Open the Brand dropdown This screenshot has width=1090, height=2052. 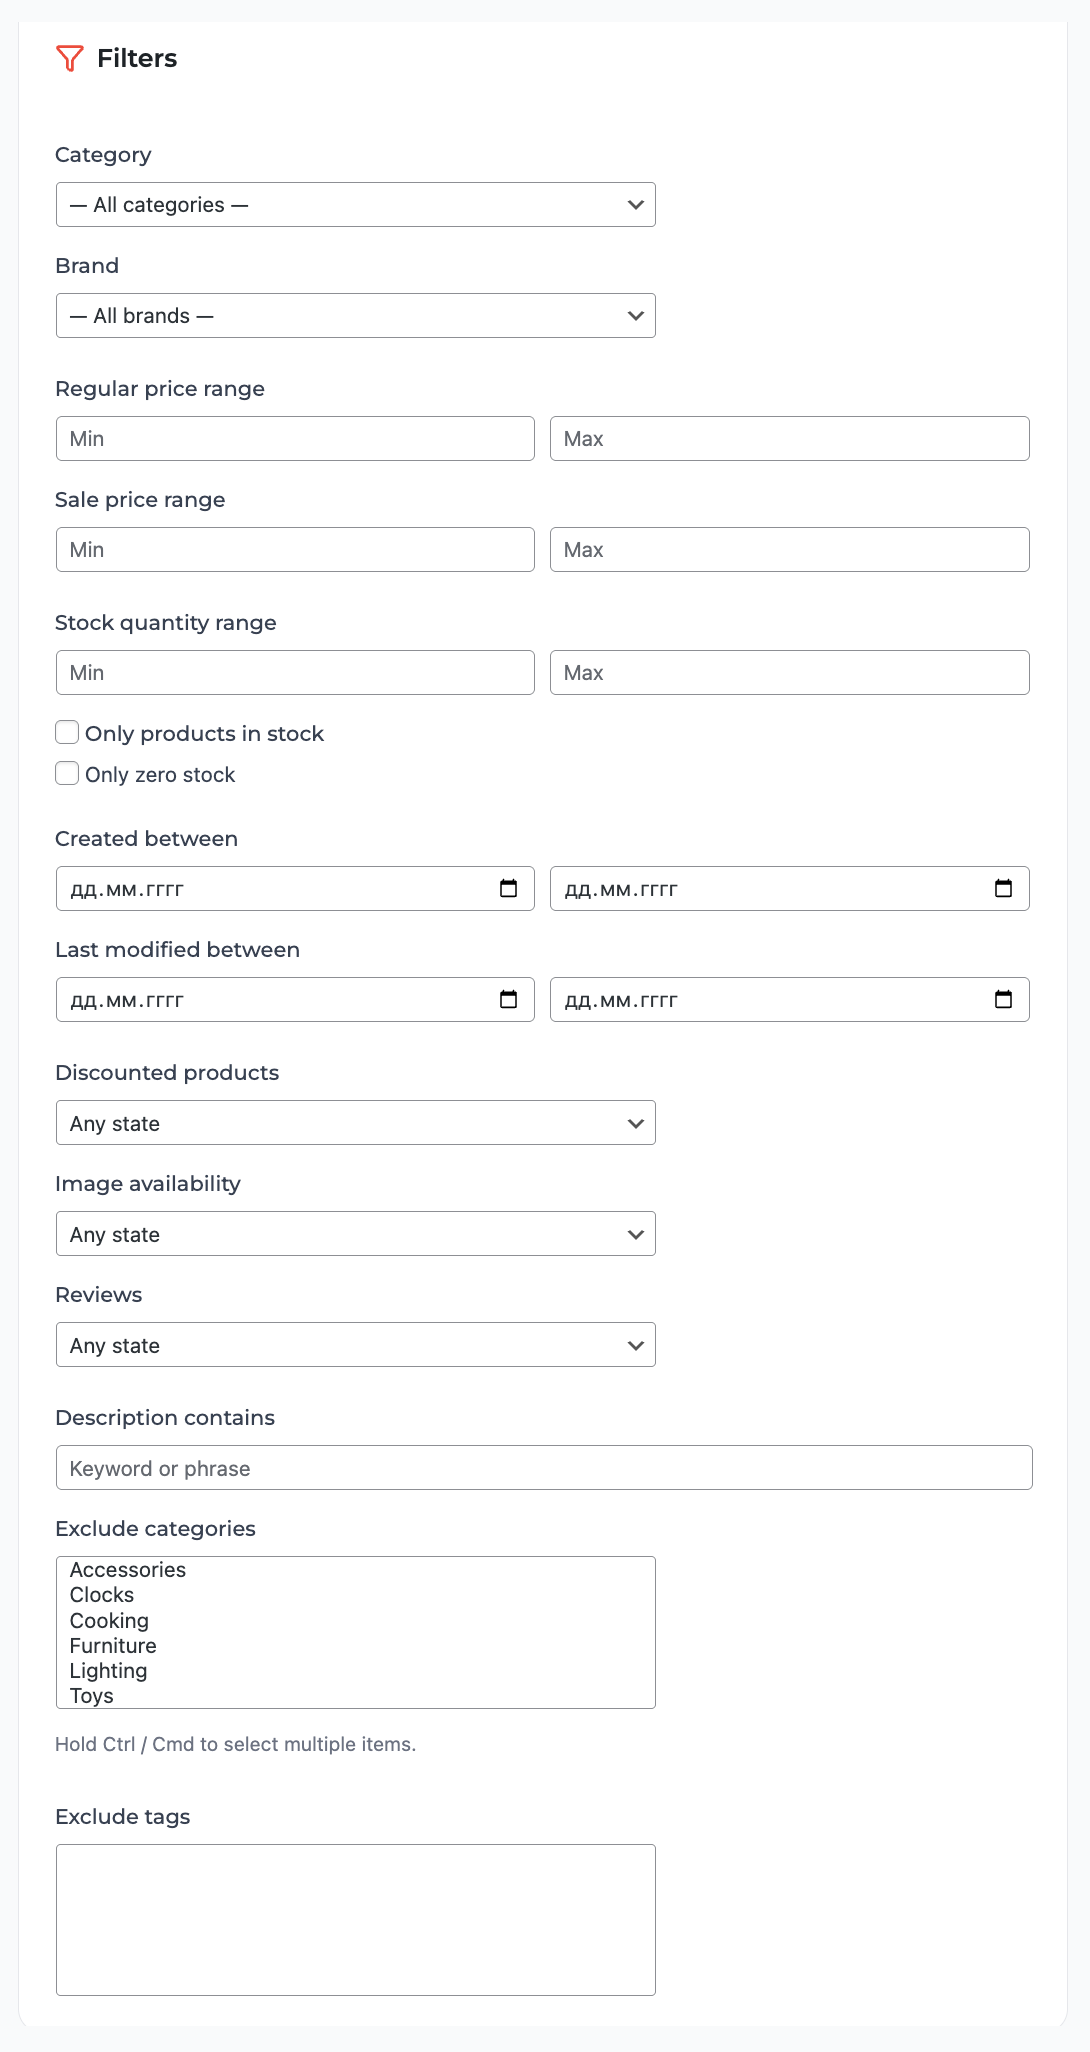(x=355, y=316)
